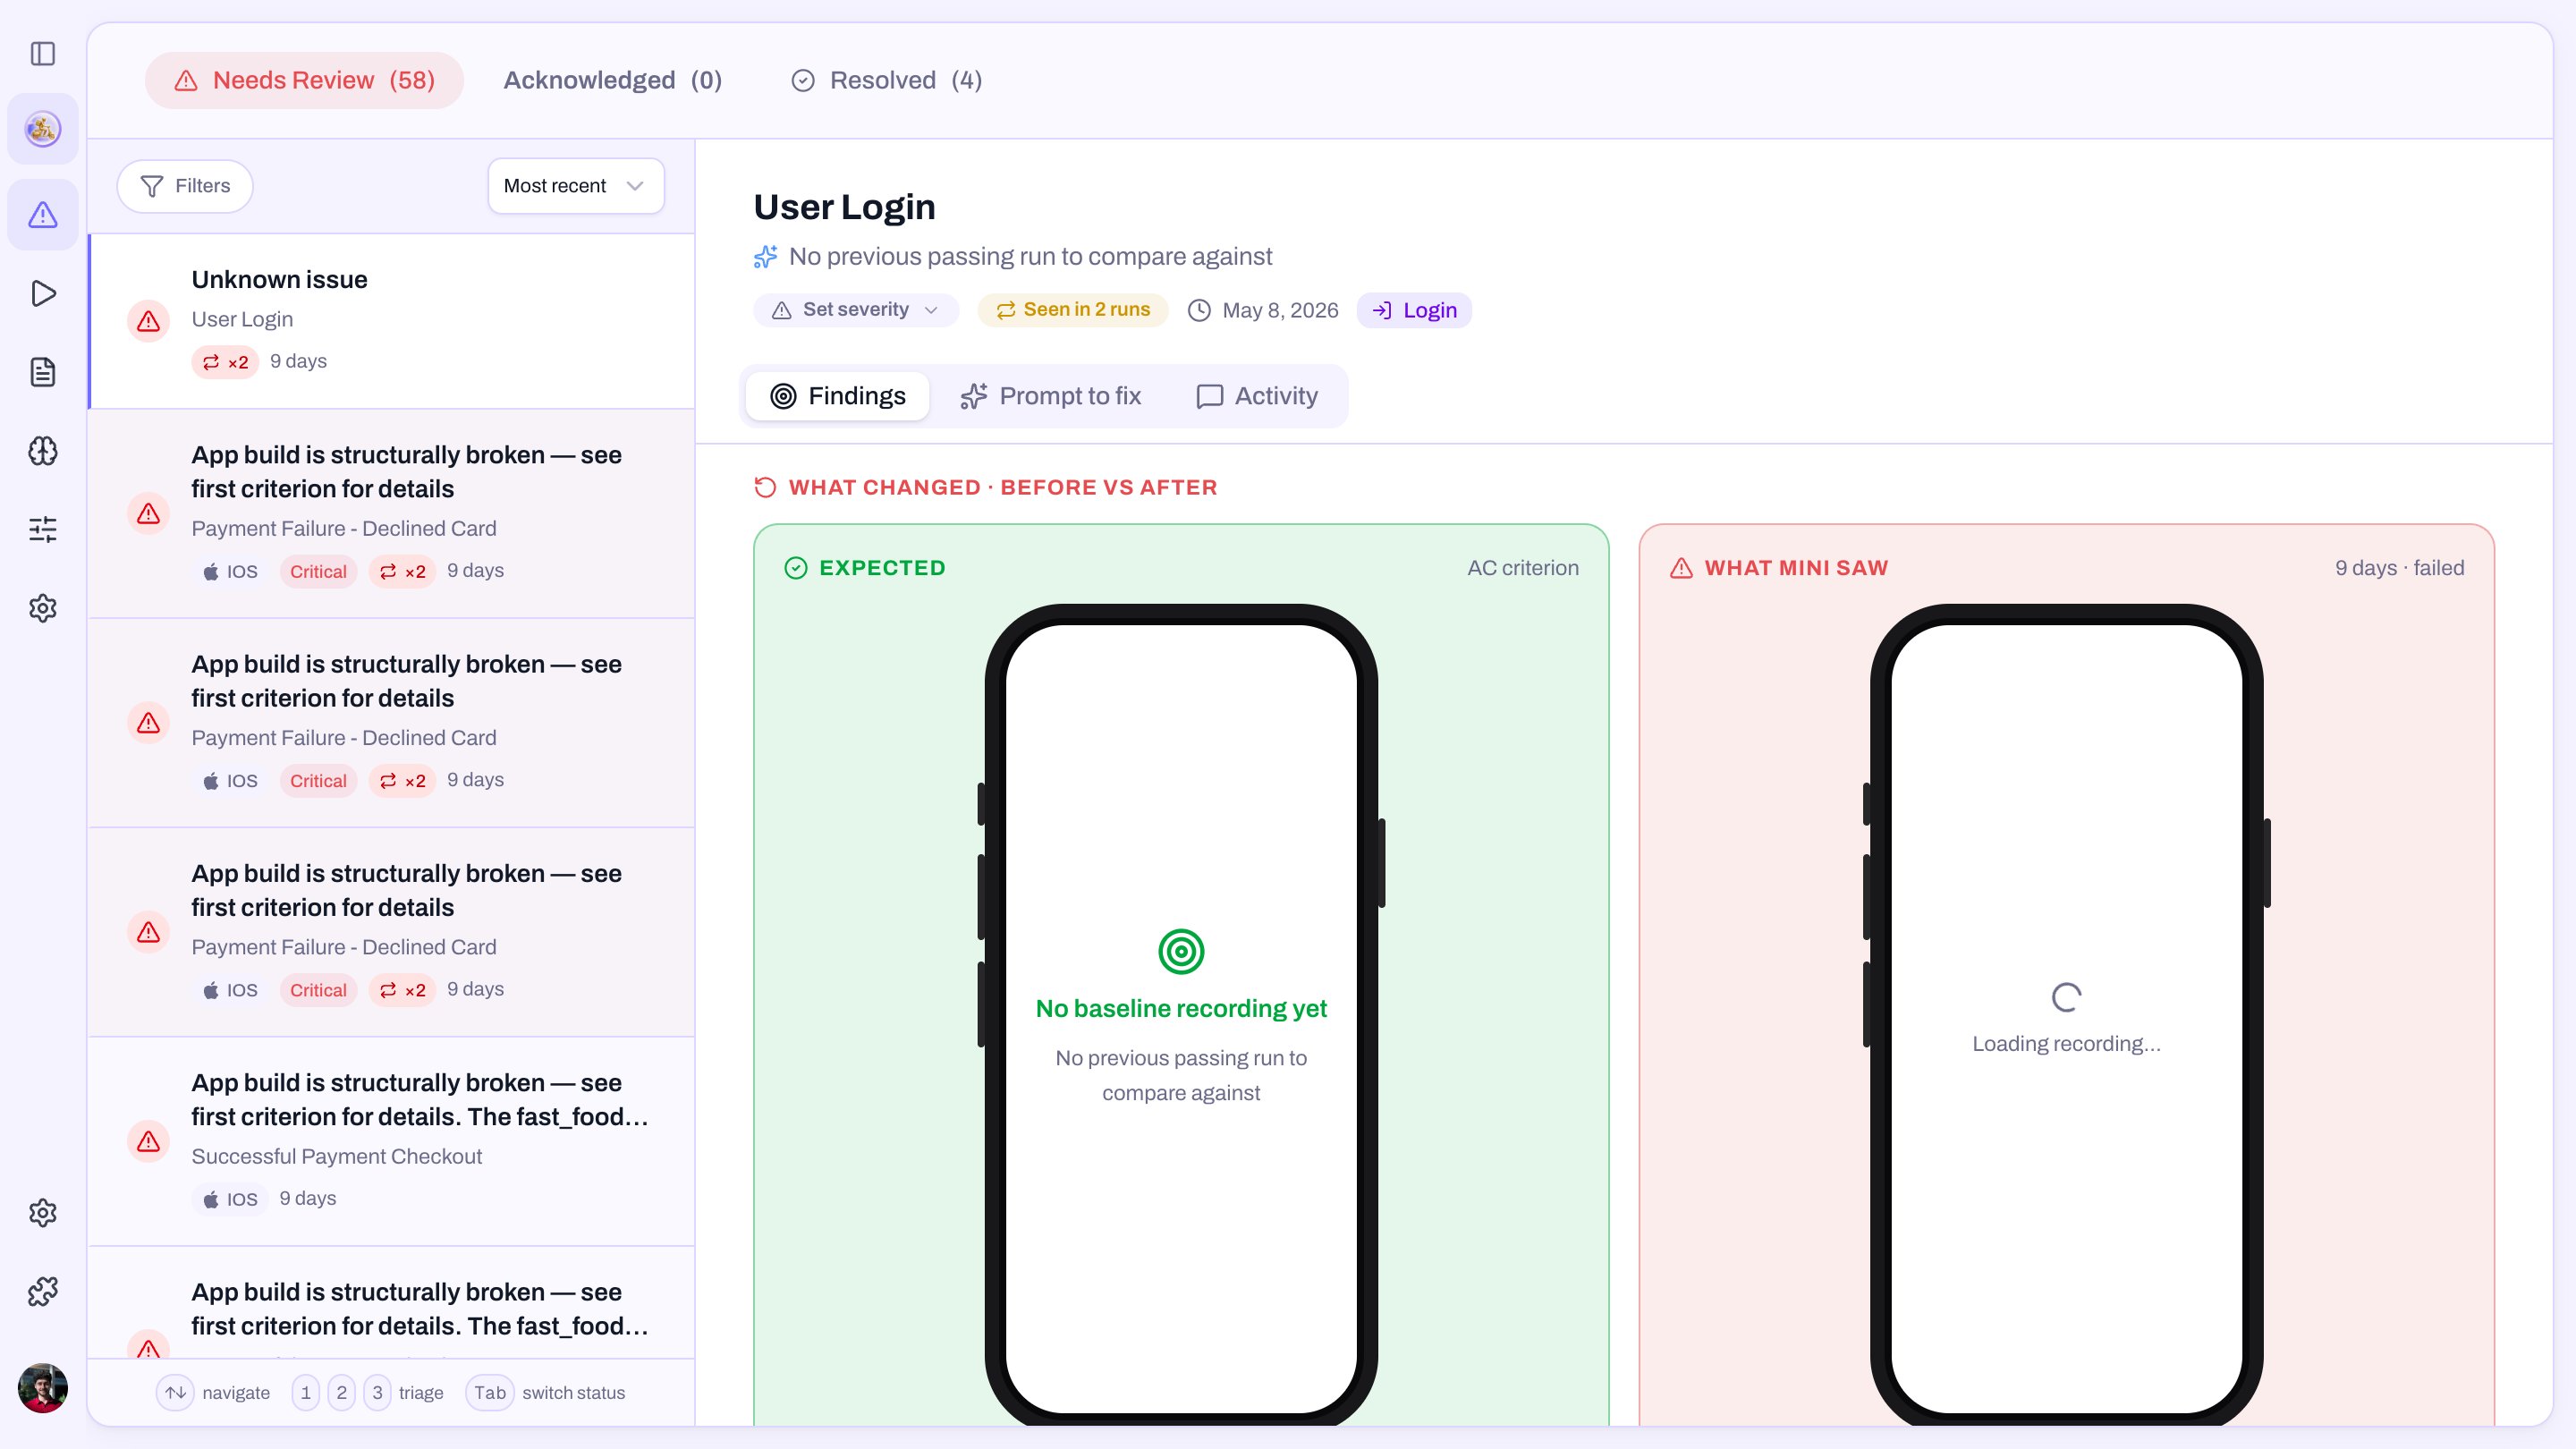Click the clock icon next to May 8, 2026

(x=1199, y=310)
